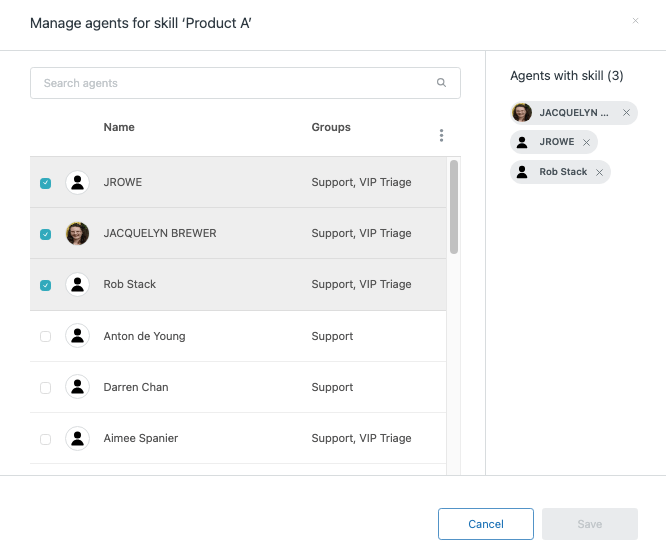Remove JROWE chip from agents with skill
666x556 pixels.
coord(586,142)
